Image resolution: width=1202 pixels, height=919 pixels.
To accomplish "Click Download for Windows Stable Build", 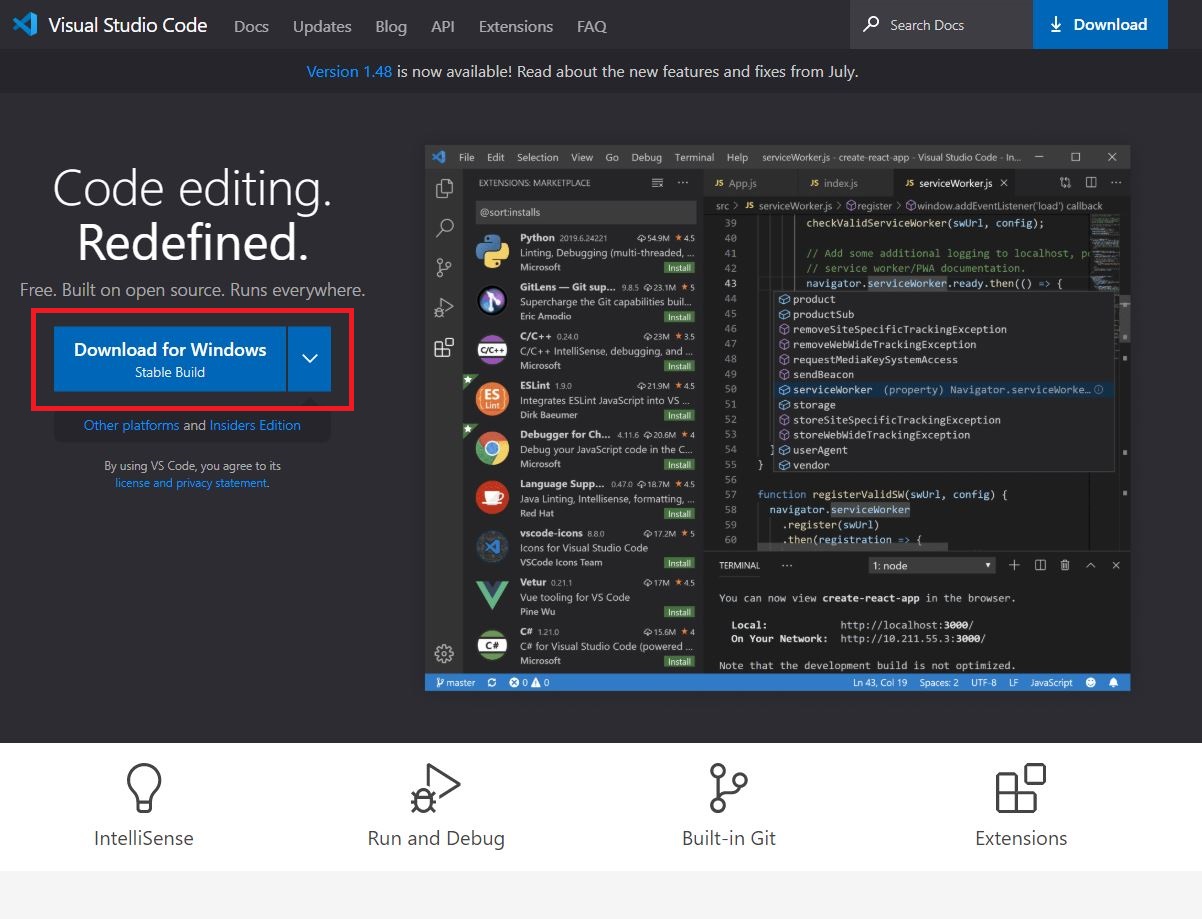I will coord(170,359).
